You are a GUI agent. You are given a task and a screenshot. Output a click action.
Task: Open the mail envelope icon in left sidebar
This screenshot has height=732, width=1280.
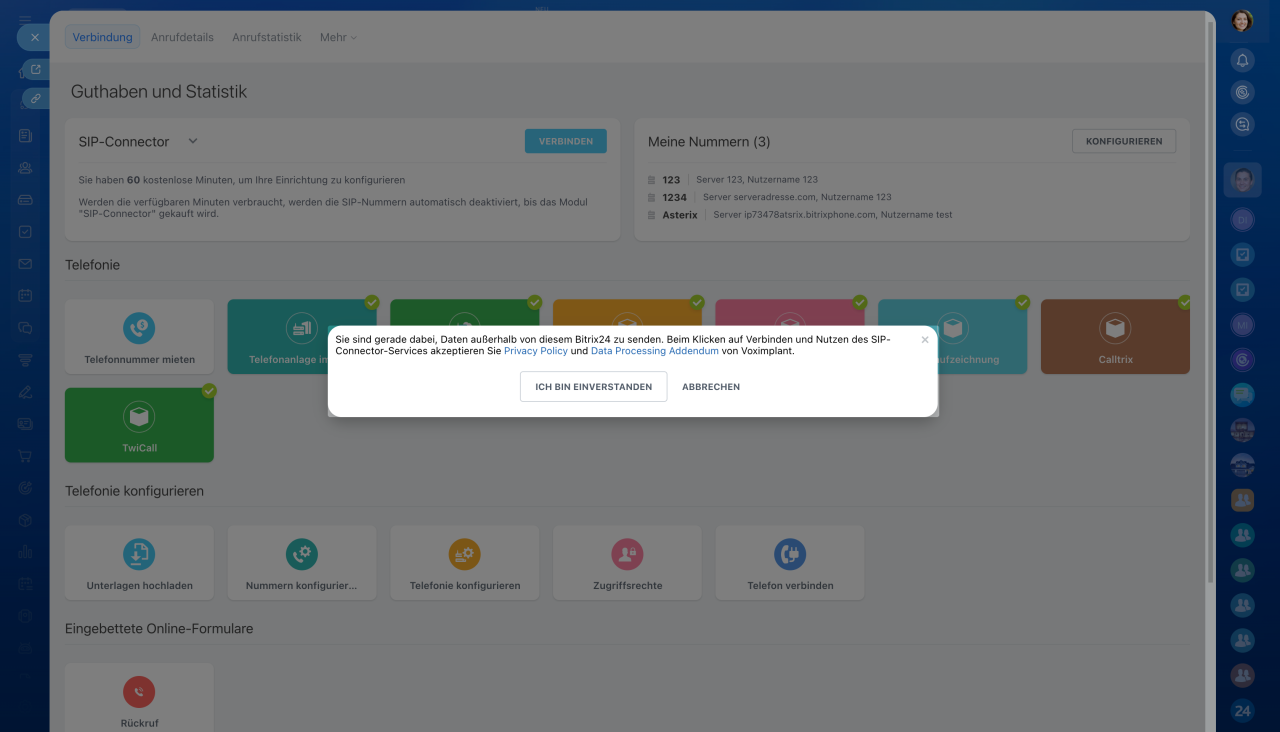(x=25, y=264)
